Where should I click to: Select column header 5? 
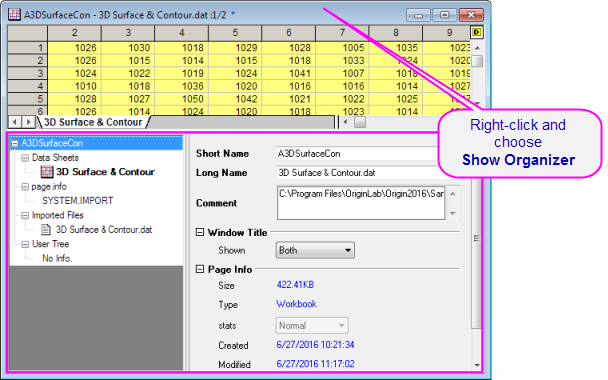235,33
